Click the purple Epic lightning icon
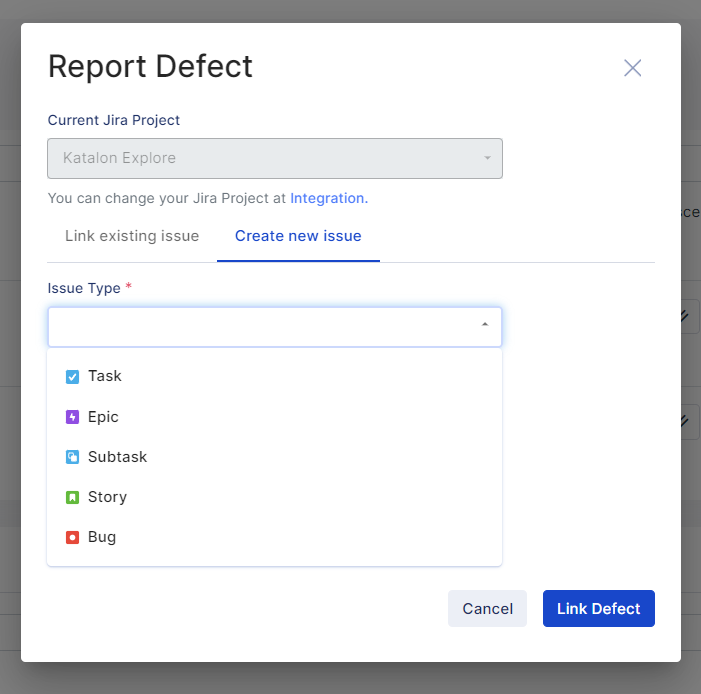Image resolution: width=701 pixels, height=694 pixels. point(72,417)
